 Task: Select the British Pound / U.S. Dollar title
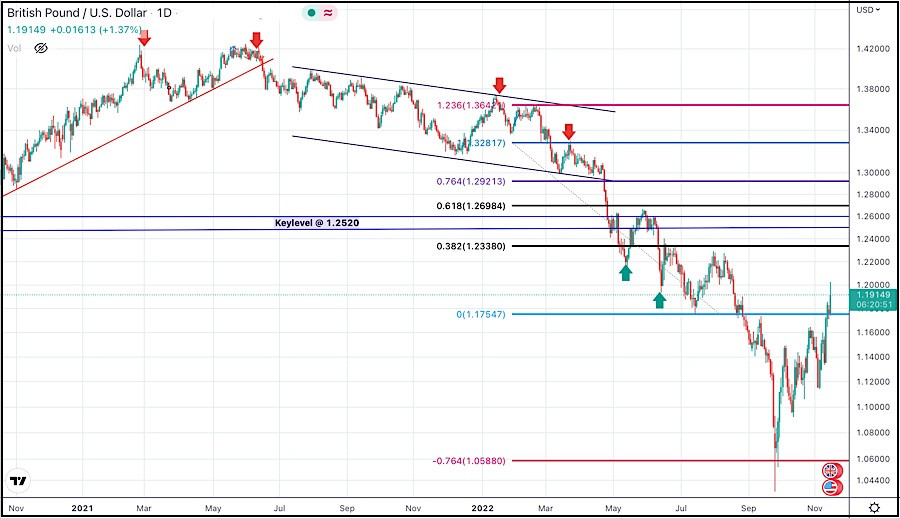76,13
